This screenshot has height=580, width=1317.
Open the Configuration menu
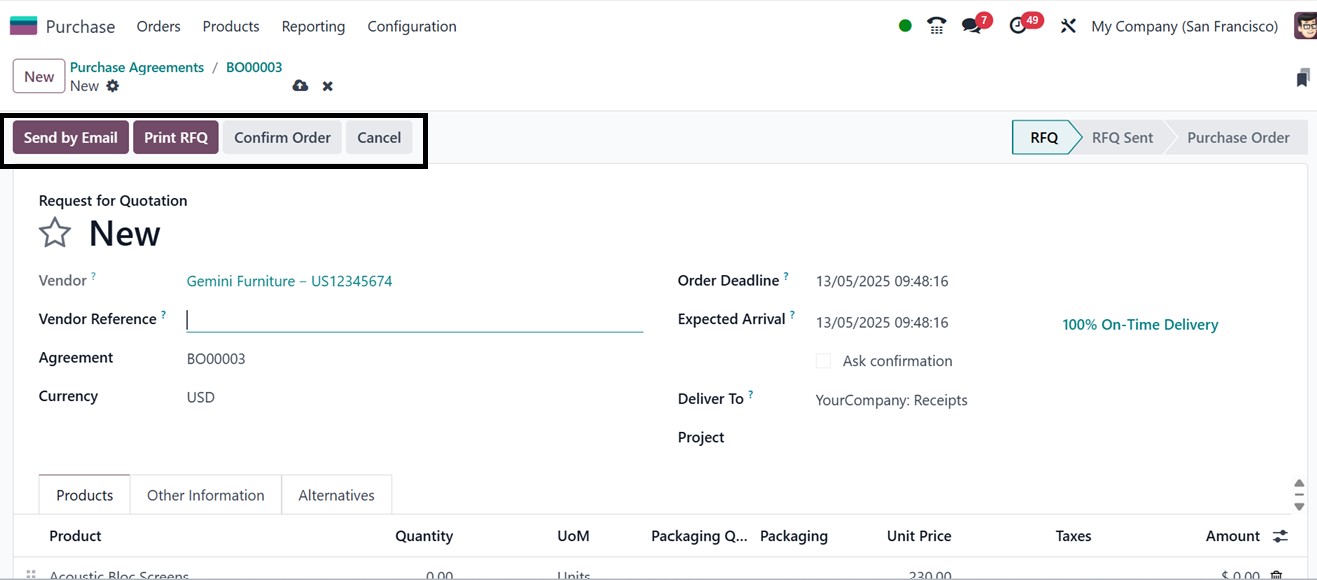412,26
